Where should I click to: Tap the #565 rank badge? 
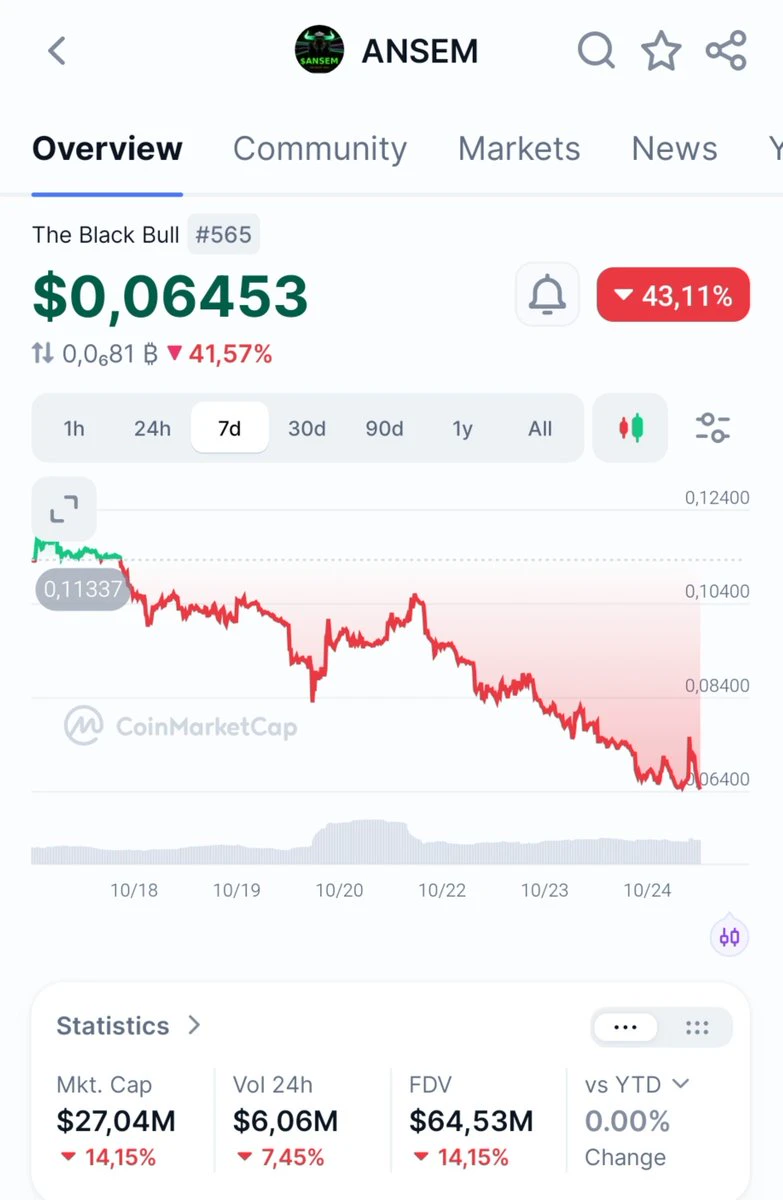[224, 235]
